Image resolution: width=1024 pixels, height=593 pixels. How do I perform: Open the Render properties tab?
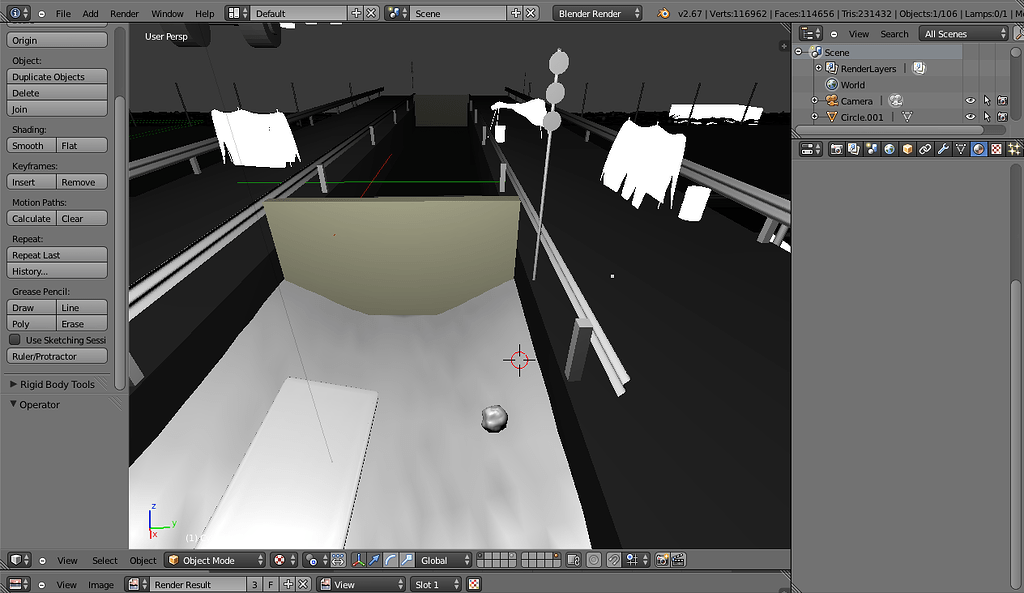[836, 150]
